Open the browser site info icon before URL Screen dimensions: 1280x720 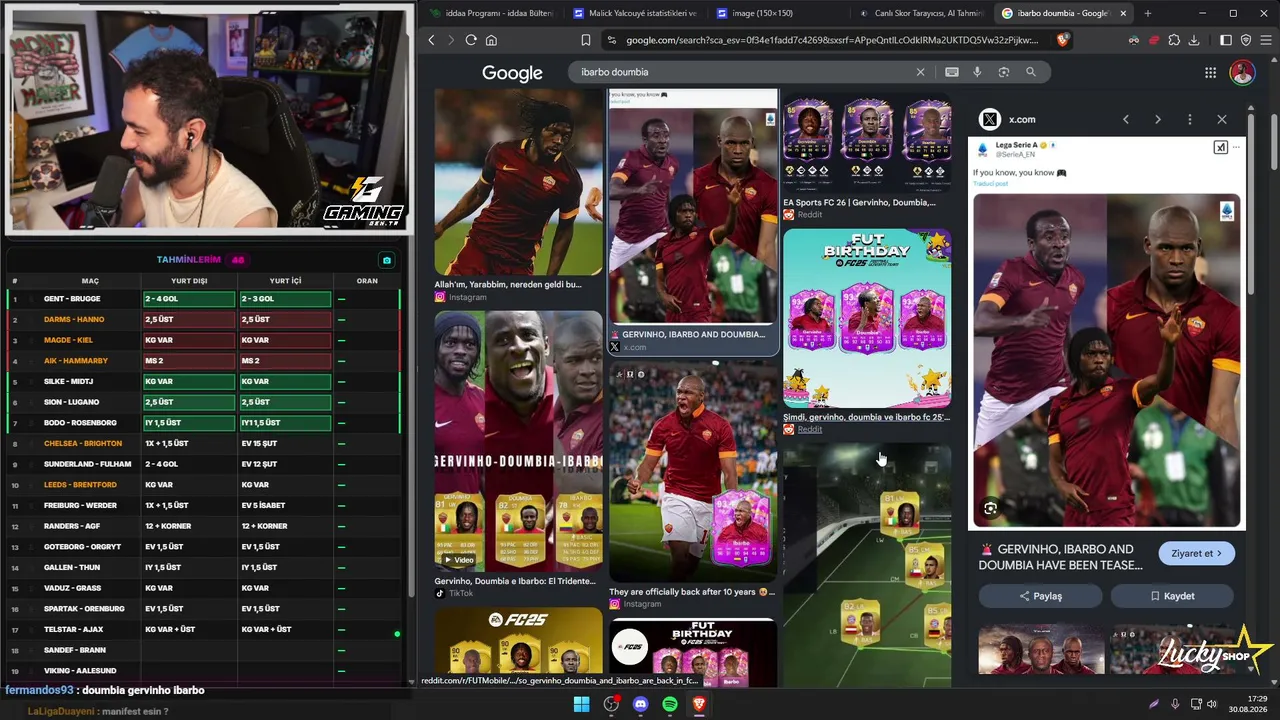pos(612,40)
